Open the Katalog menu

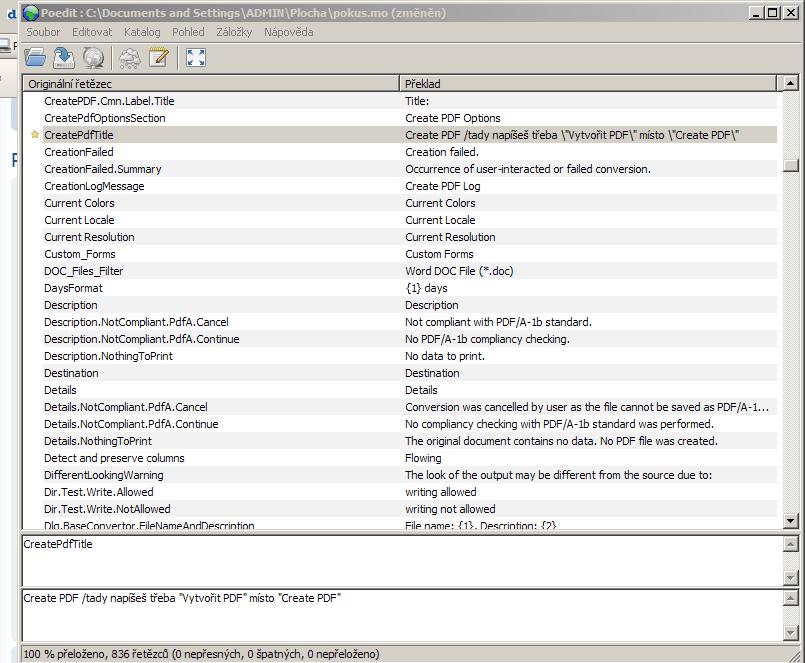coord(142,32)
